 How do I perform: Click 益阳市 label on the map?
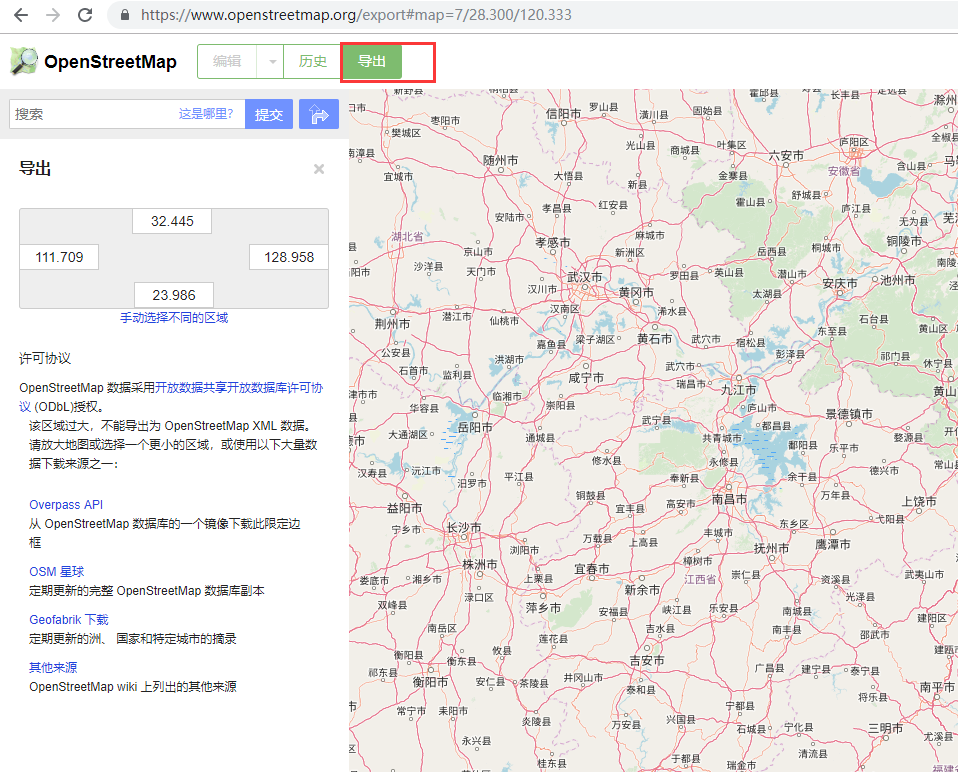[x=404, y=508]
